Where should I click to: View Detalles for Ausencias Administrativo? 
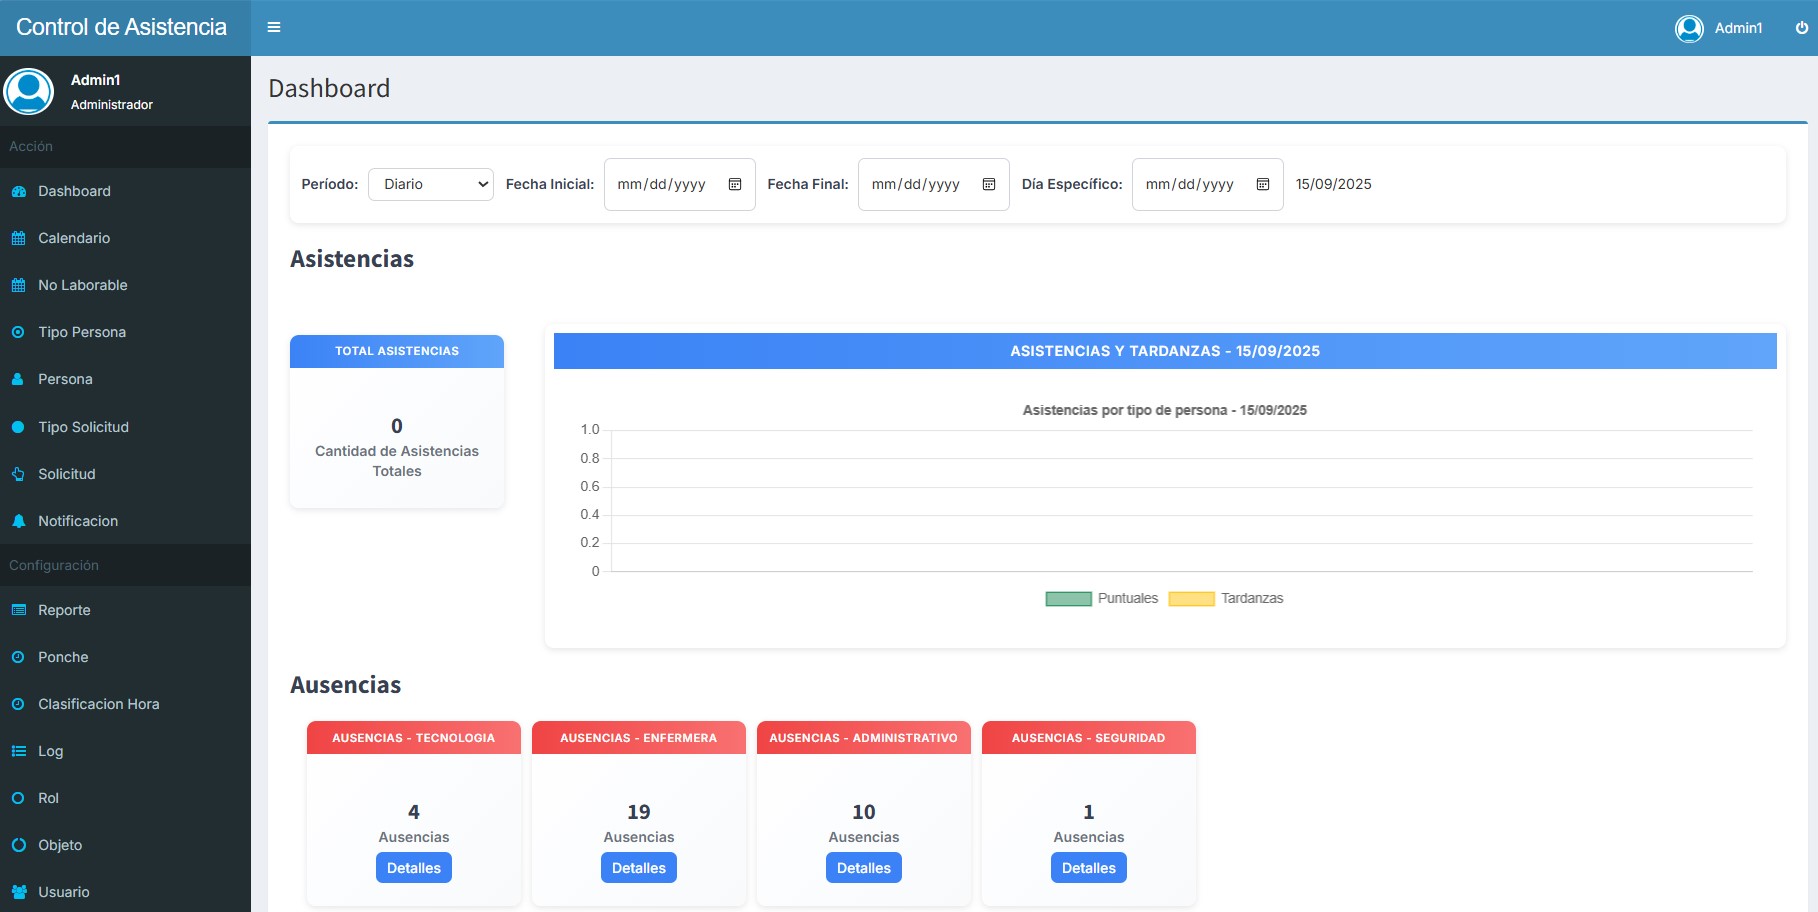coord(864,868)
